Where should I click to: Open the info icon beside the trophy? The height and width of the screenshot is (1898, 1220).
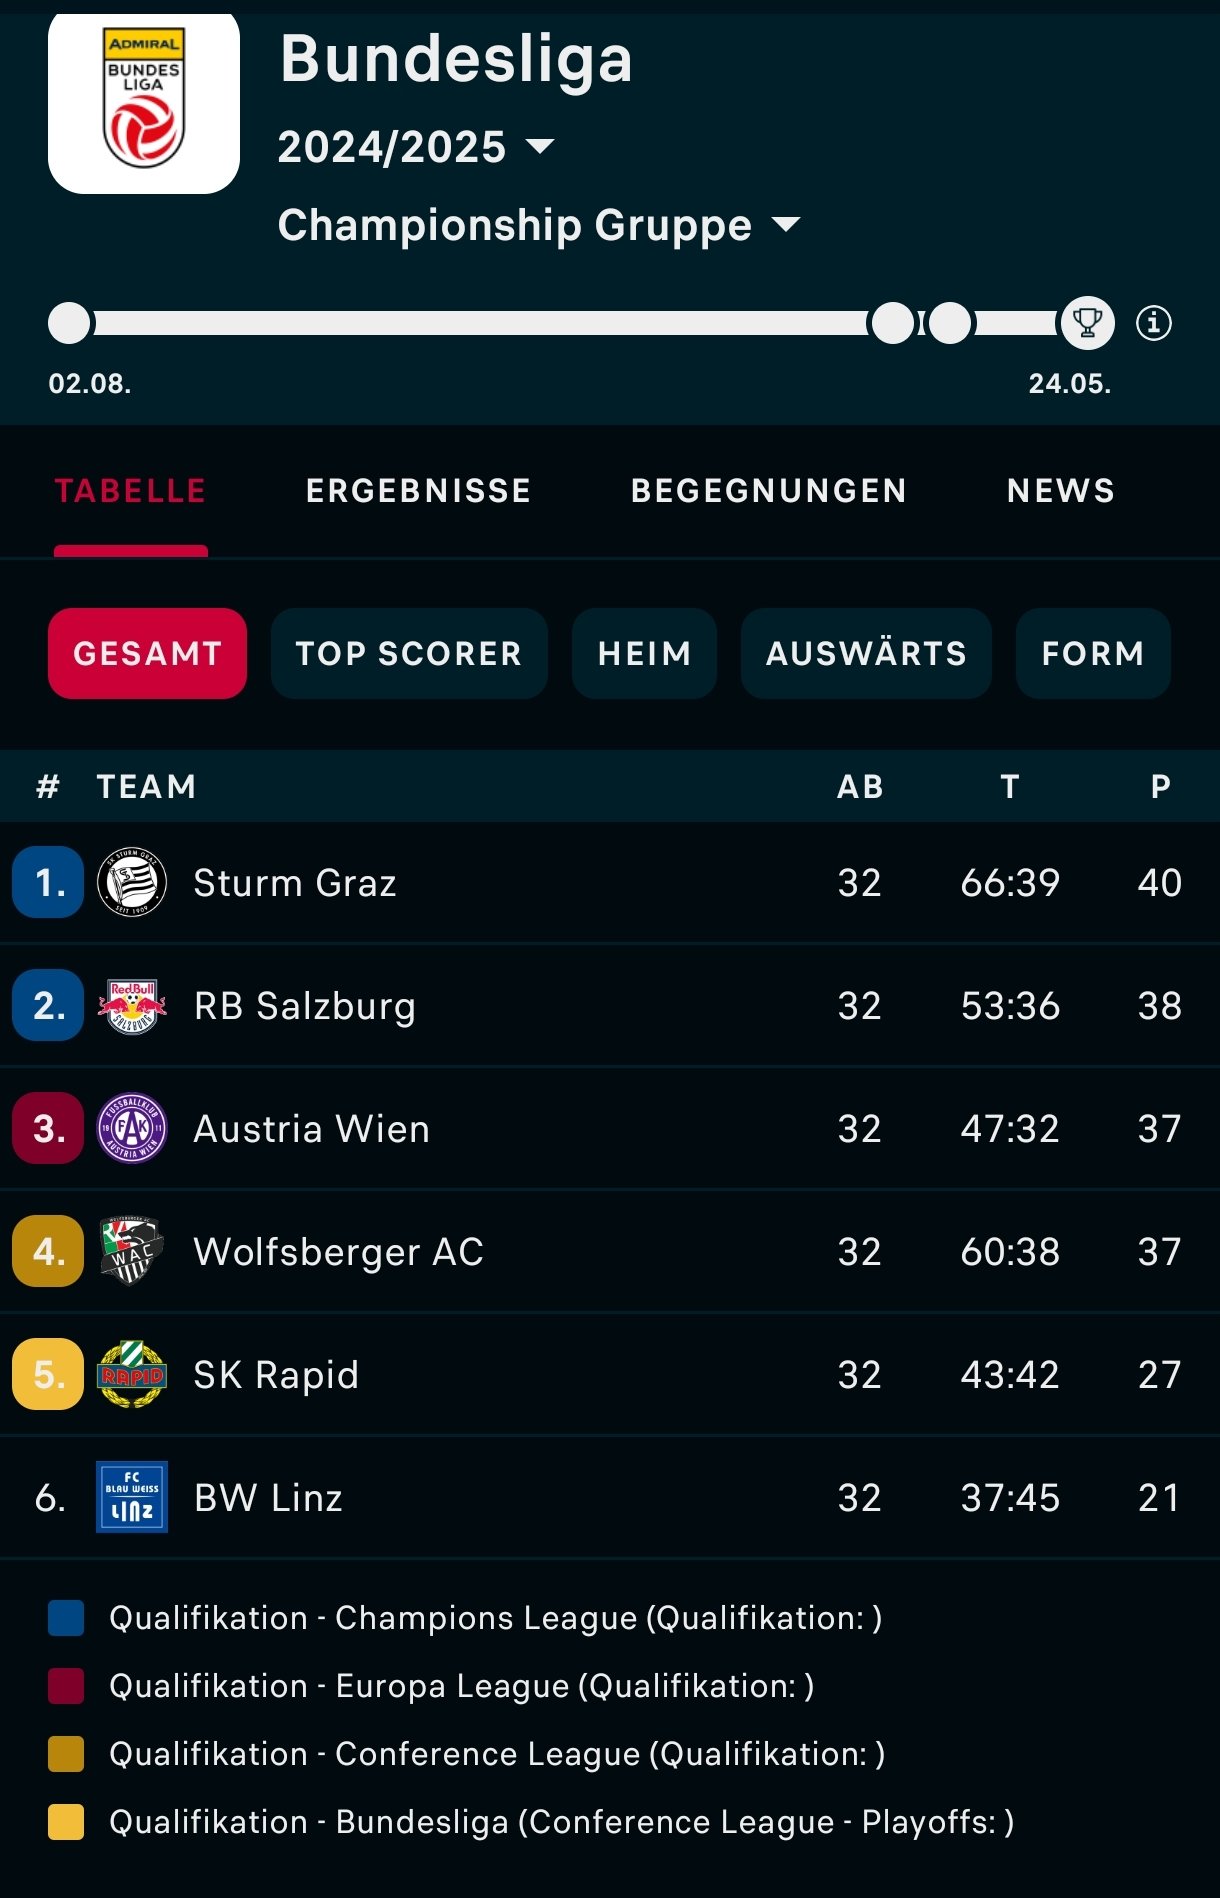coord(1154,323)
